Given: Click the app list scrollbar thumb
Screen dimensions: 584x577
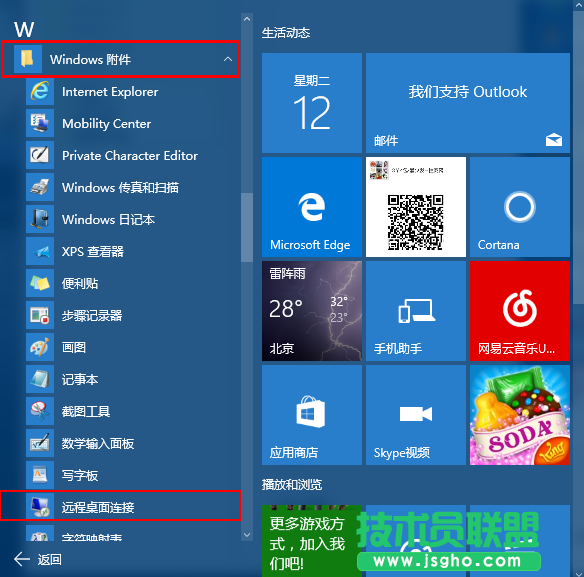Looking at the screenshot, I should pos(247,228).
